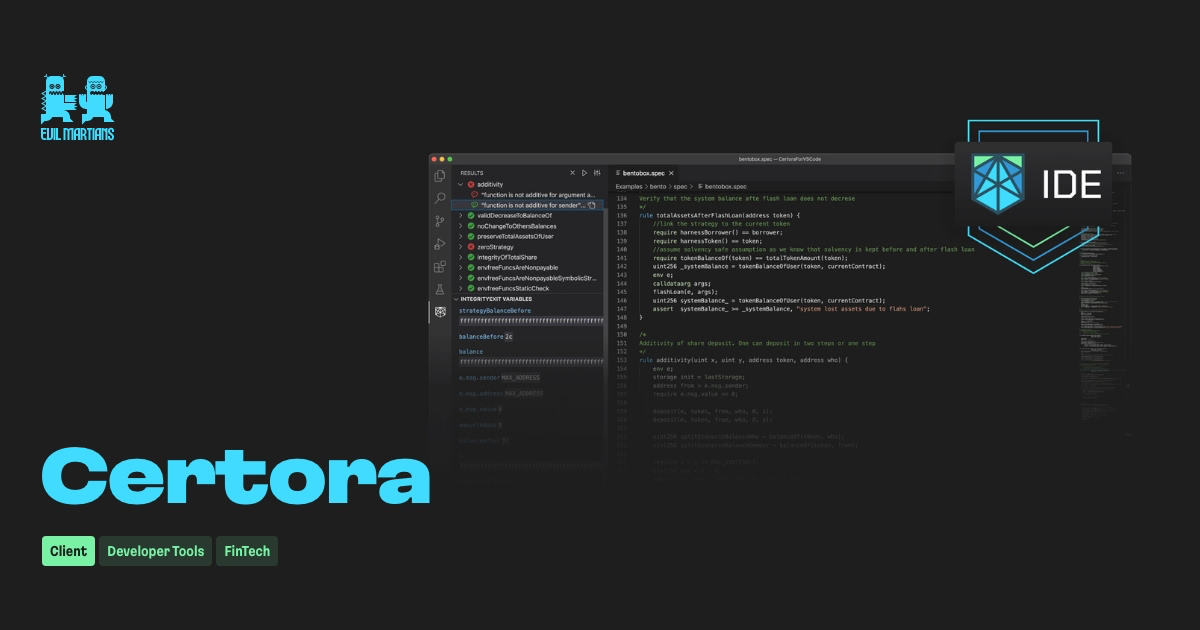
Task: Open the Source Control branch icon
Action: [x=440, y=221]
